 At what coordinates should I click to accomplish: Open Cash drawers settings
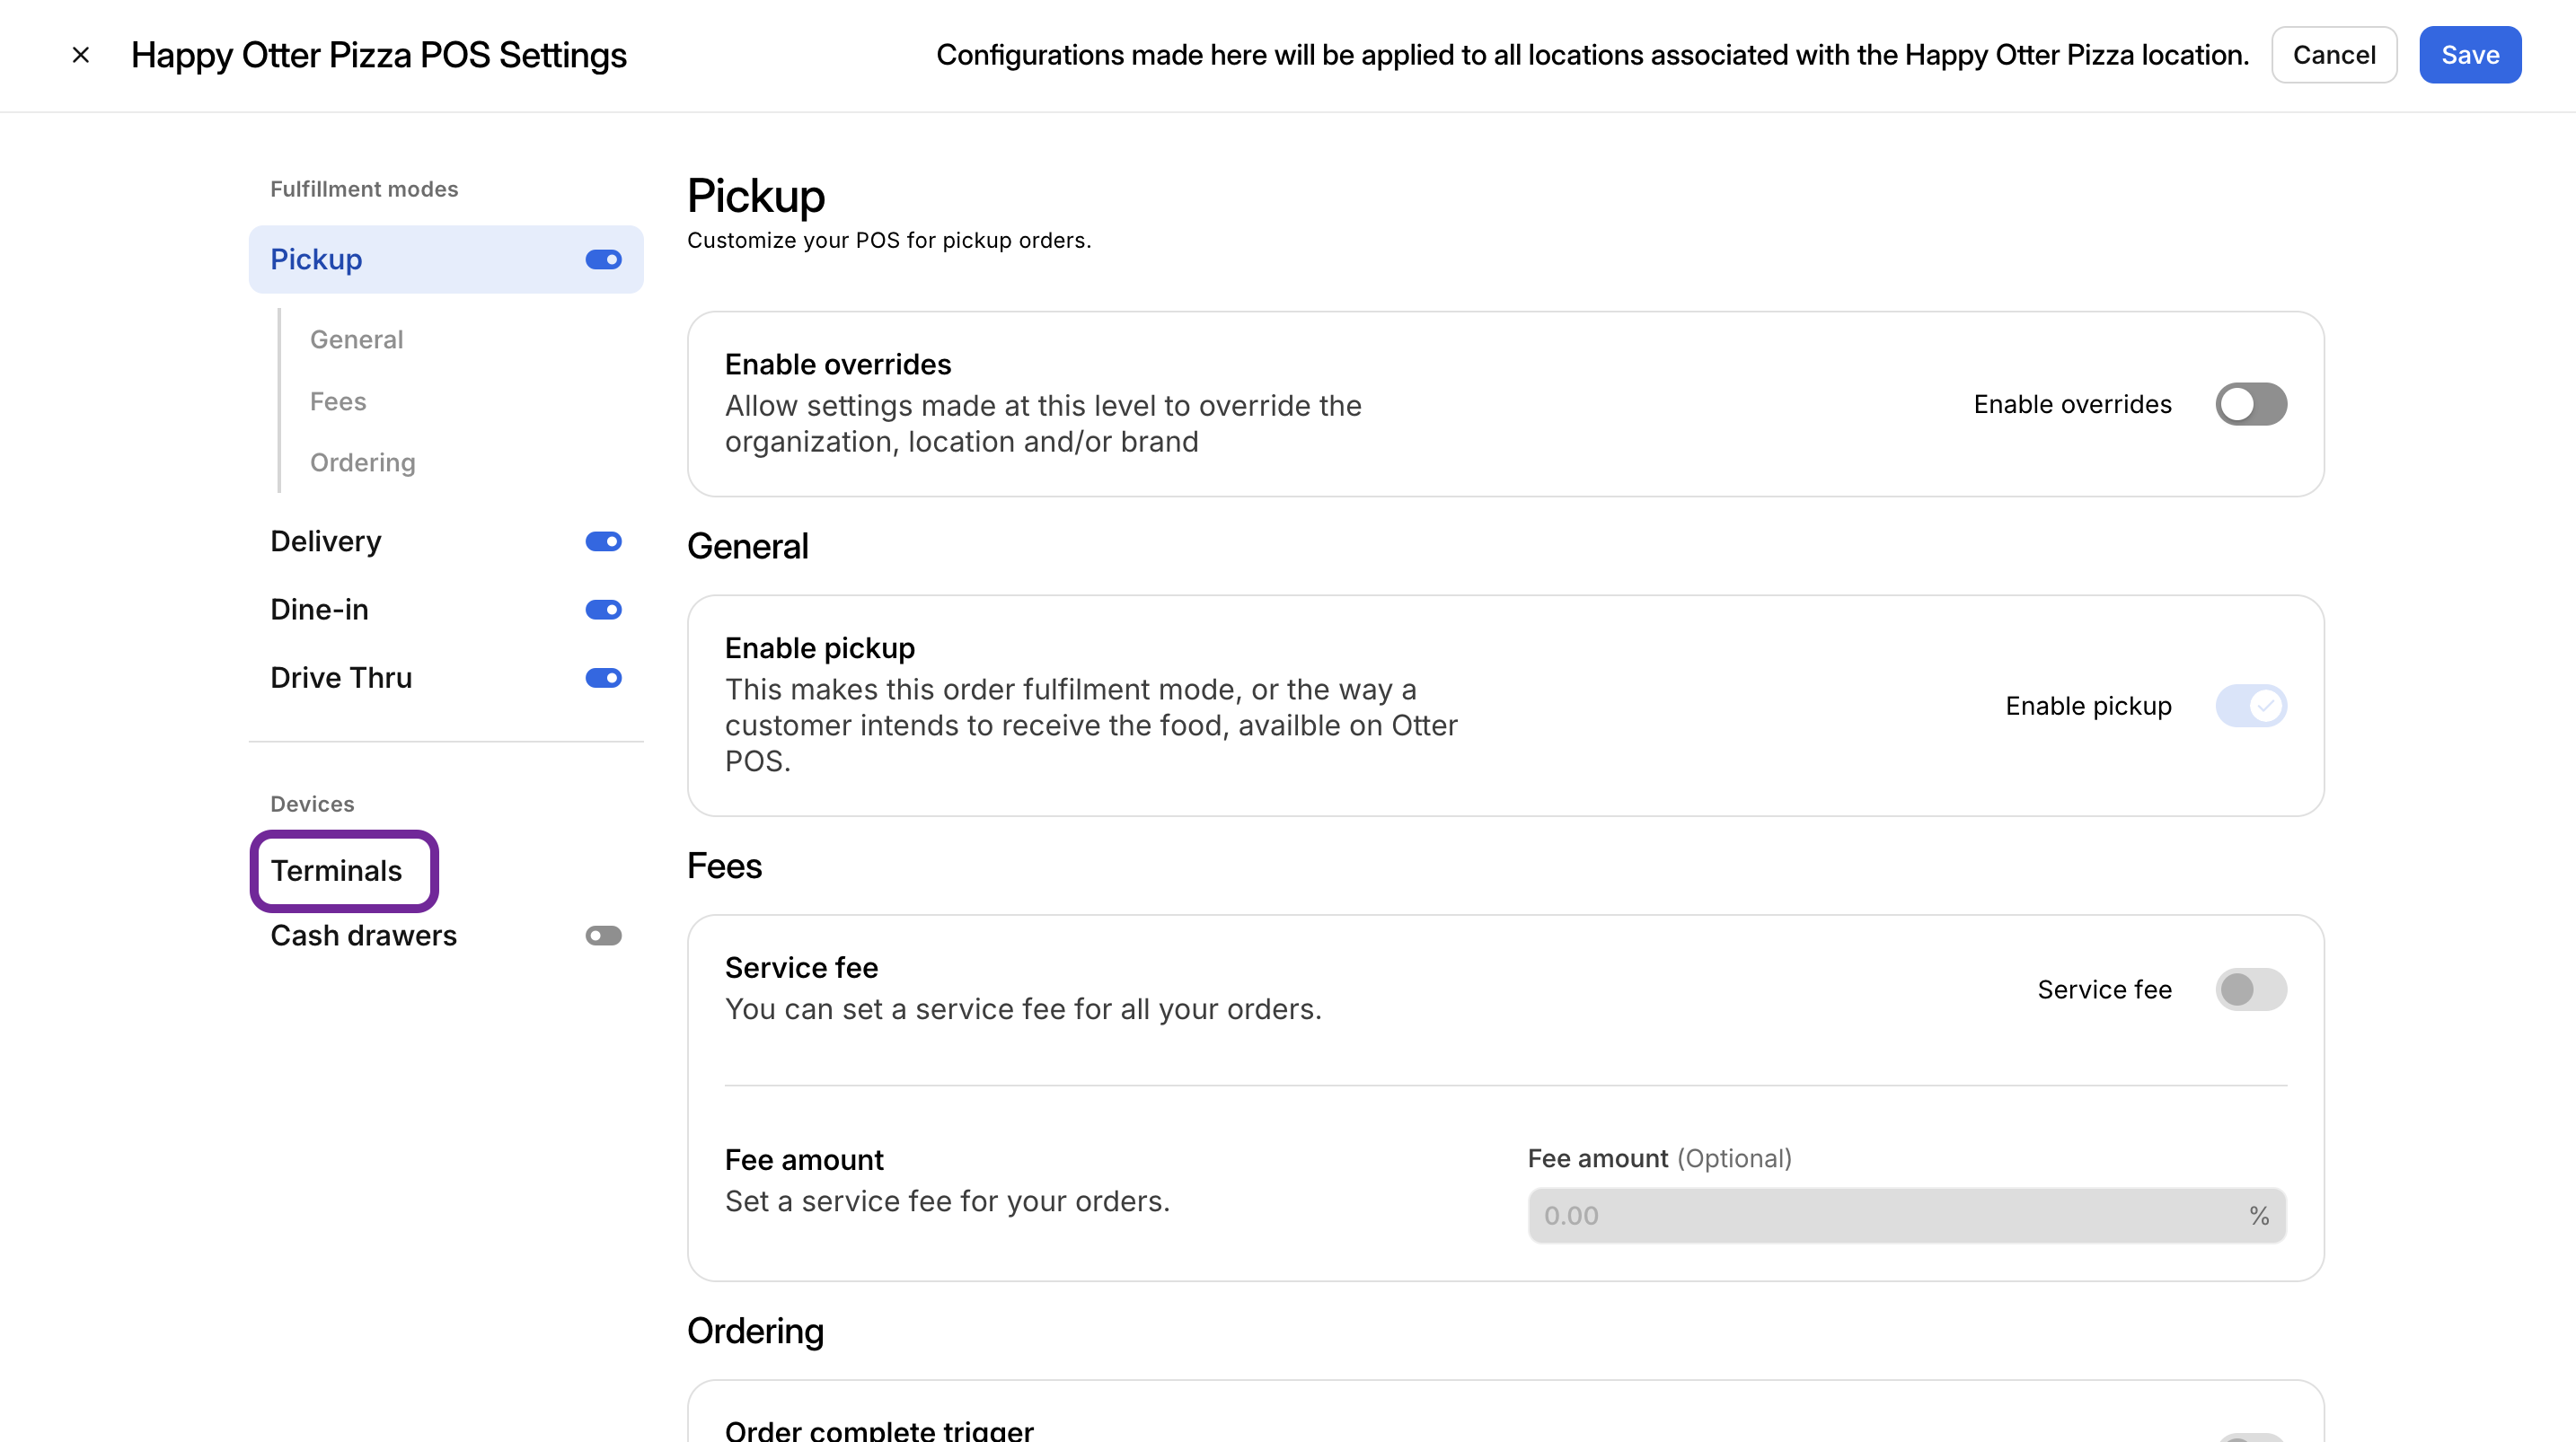pyautogui.click(x=364, y=936)
